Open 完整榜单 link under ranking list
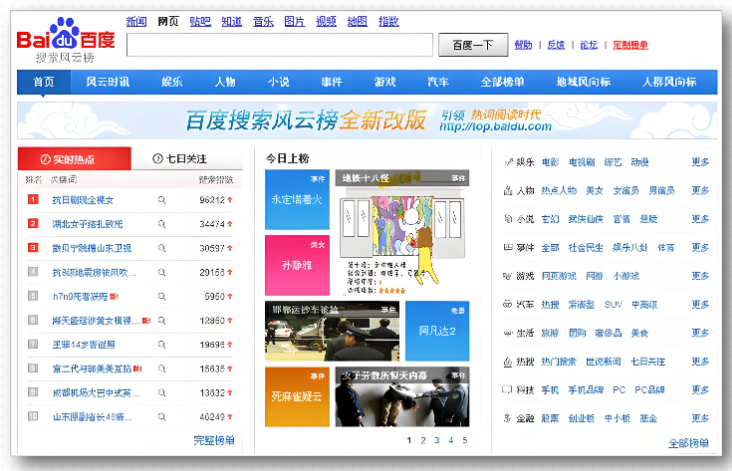The height and width of the screenshot is (471, 732). click(x=214, y=440)
